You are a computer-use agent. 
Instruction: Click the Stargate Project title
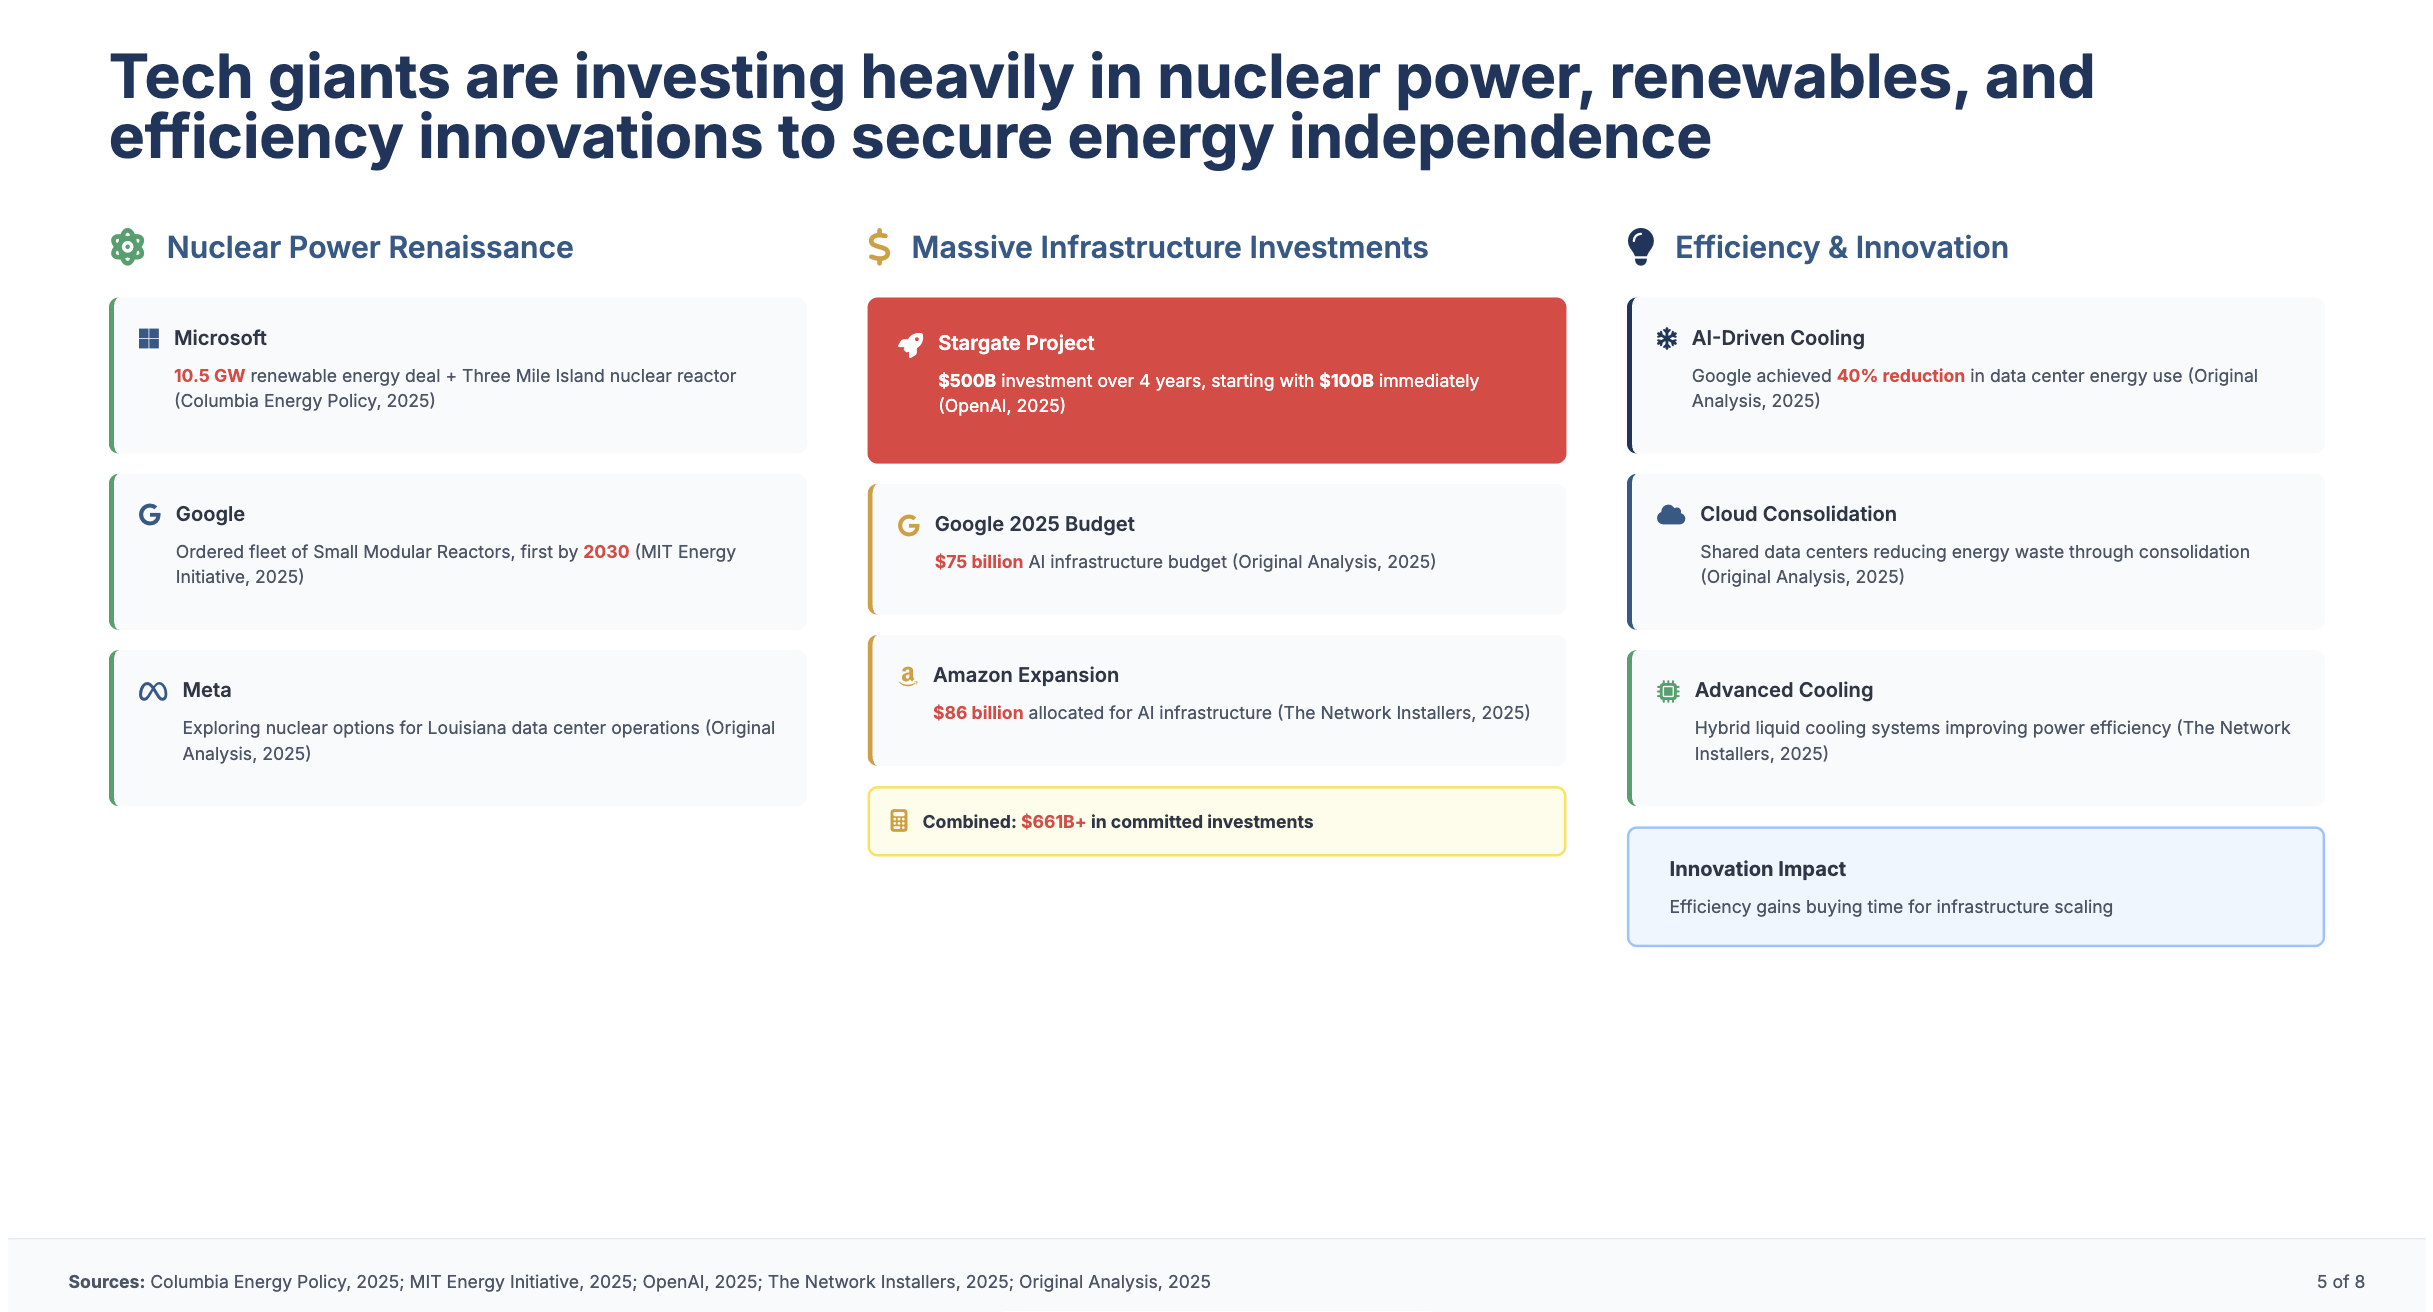[1016, 343]
